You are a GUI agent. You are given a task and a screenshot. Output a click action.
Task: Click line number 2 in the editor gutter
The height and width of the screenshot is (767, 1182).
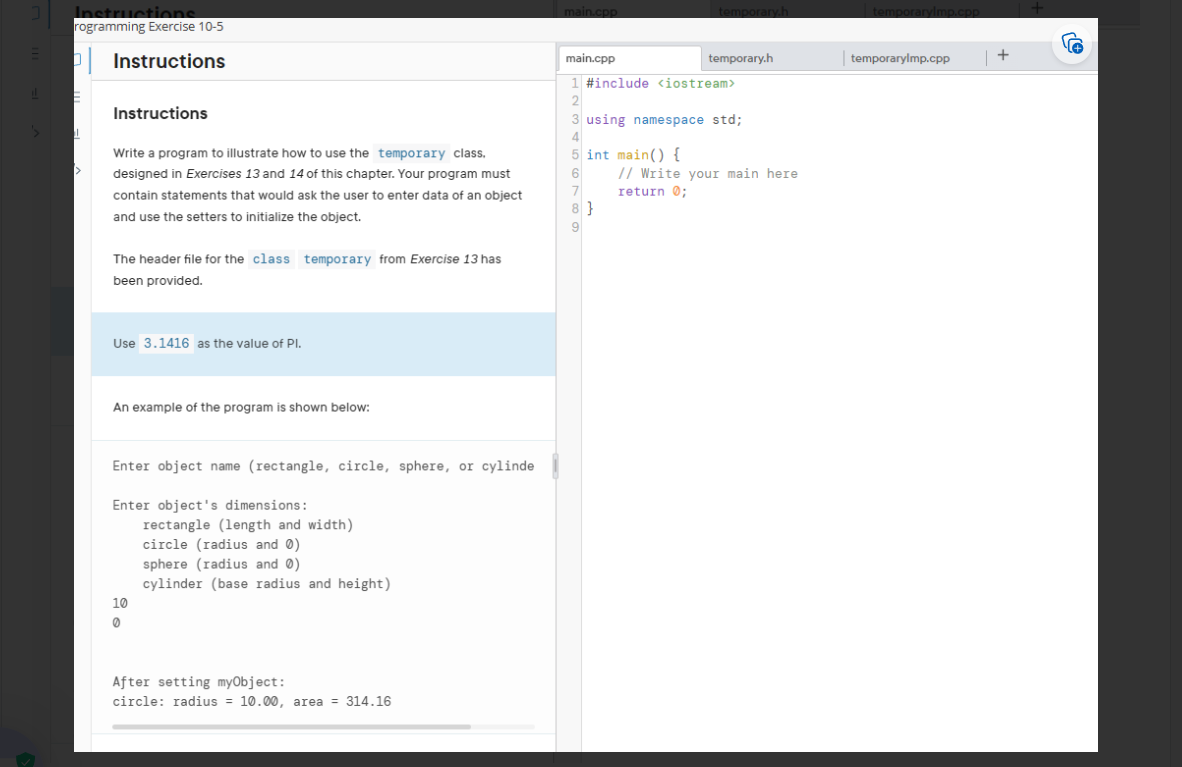click(575, 101)
